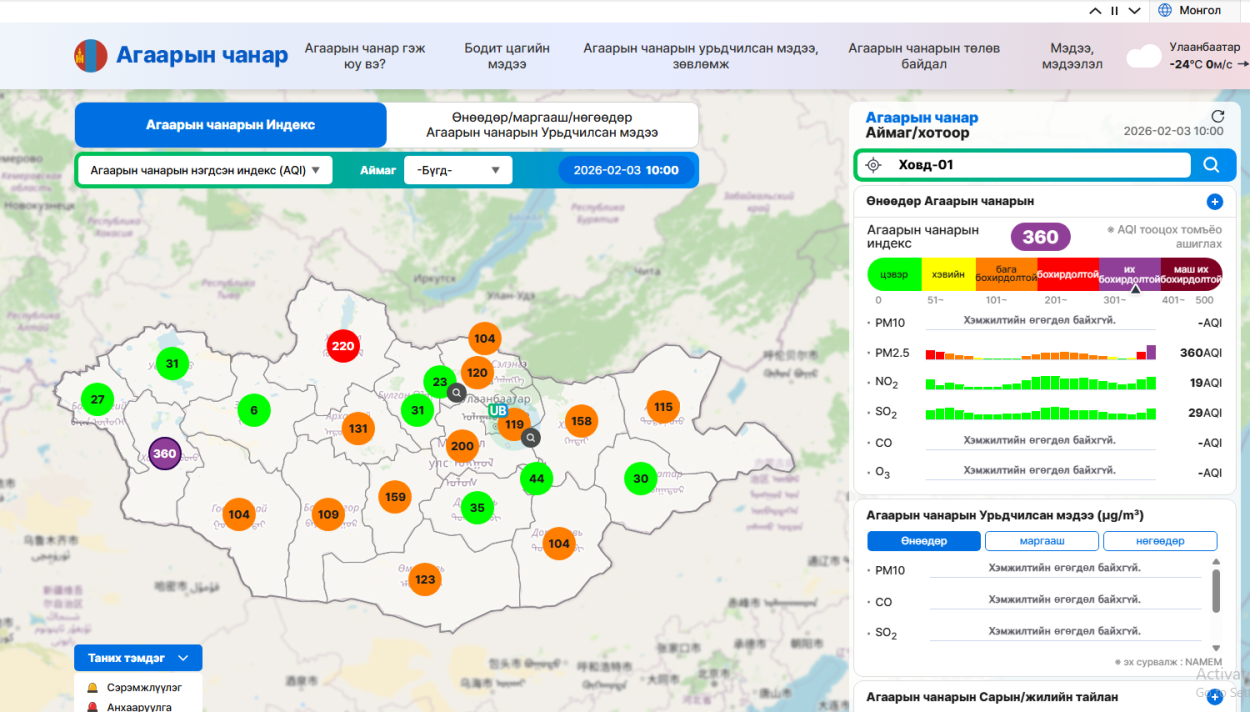Select the Өнөөдөр forecast option
The width and height of the screenshot is (1250, 712).
click(x=923, y=541)
